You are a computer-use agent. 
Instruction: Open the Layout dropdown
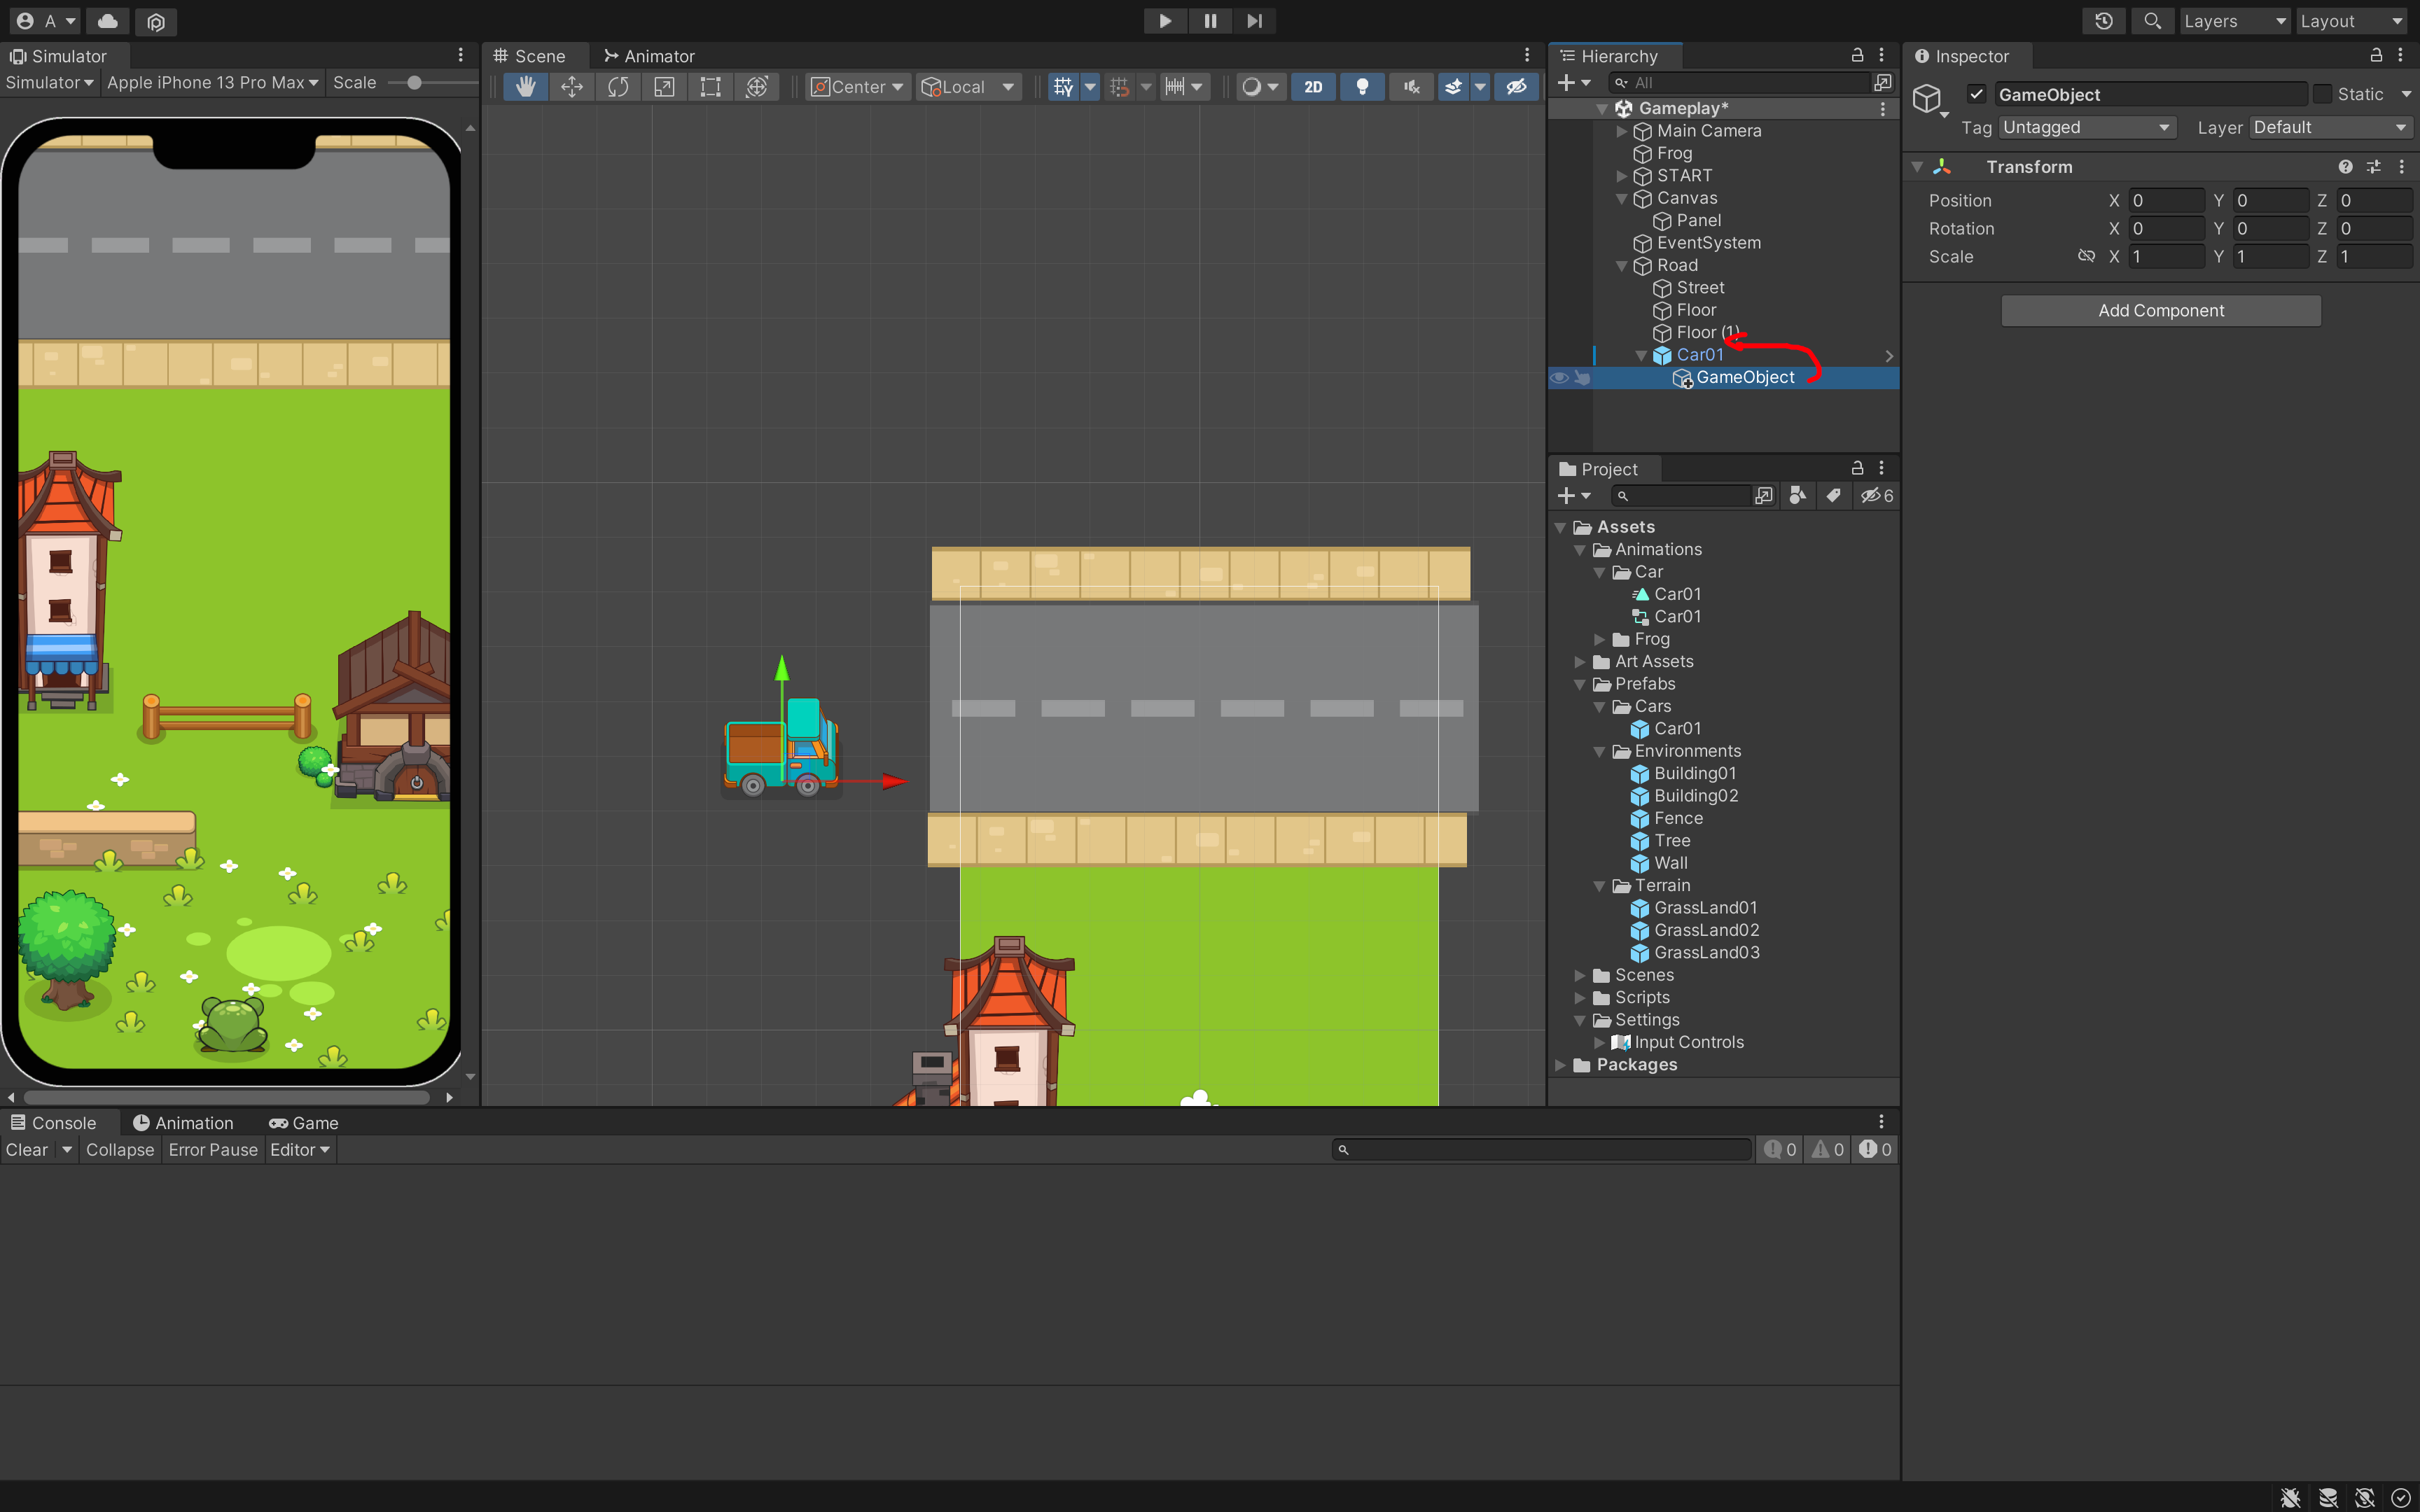[x=2351, y=21]
